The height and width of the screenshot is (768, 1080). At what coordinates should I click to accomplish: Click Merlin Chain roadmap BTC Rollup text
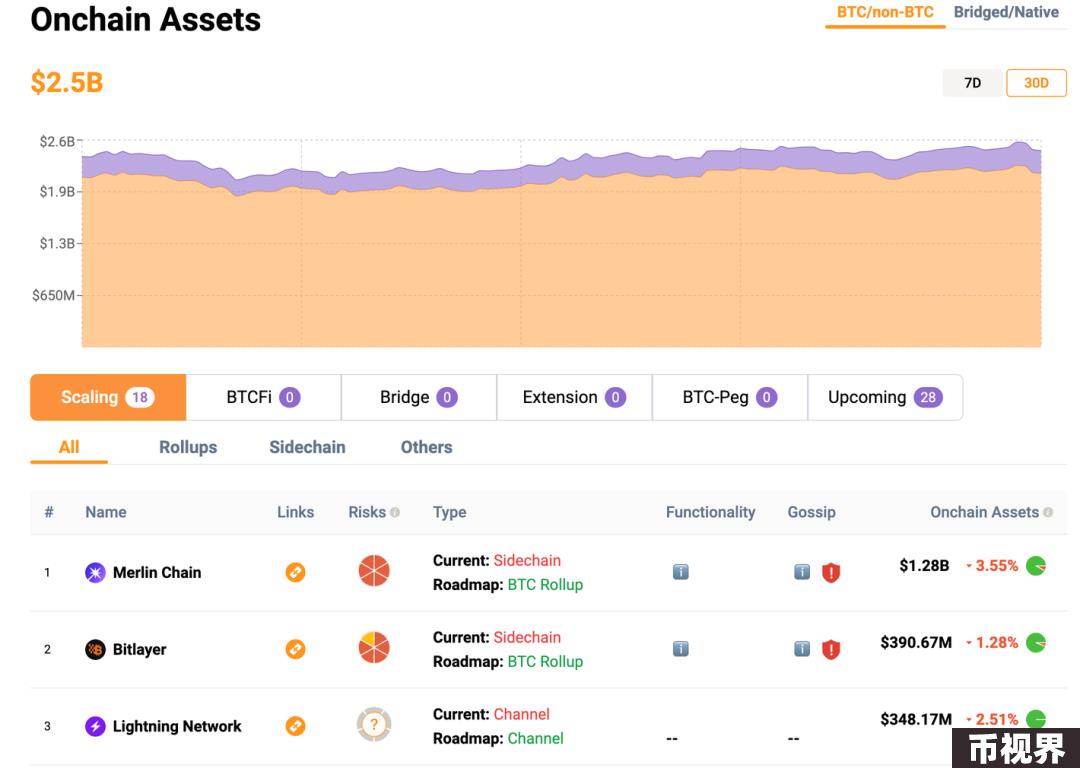click(546, 585)
